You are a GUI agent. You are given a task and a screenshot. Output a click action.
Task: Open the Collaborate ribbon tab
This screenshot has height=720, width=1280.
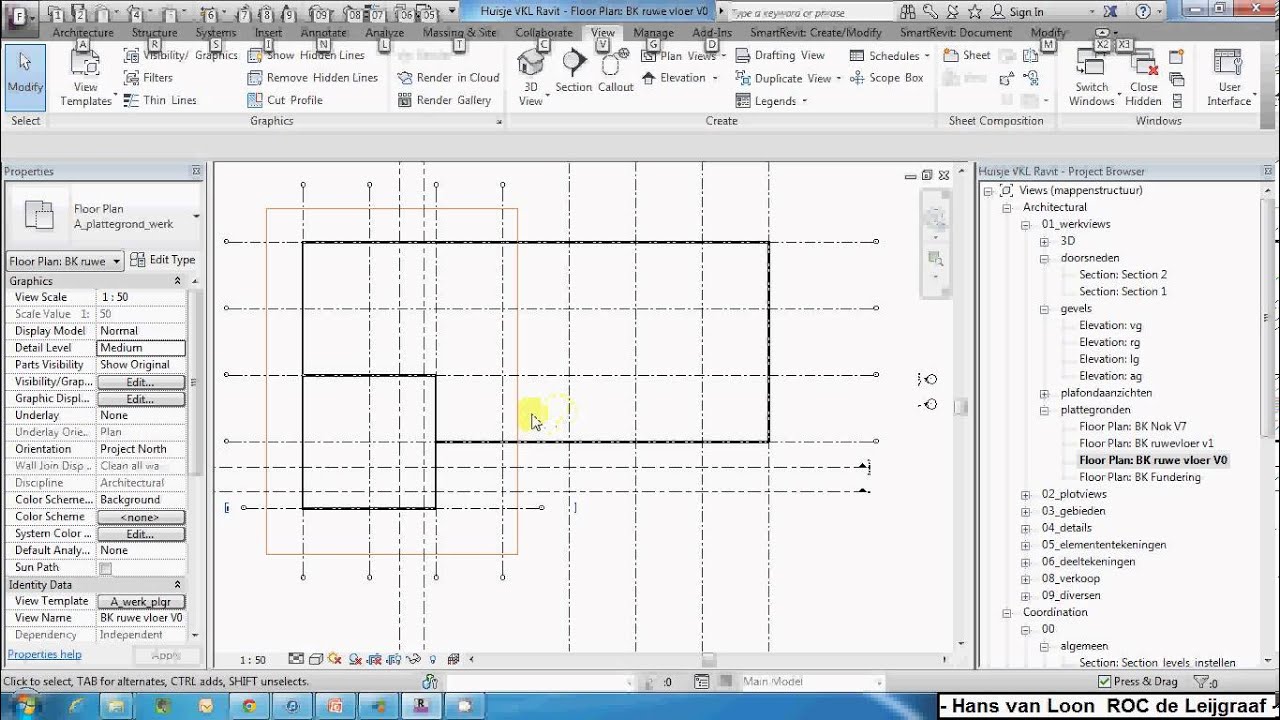pos(544,32)
